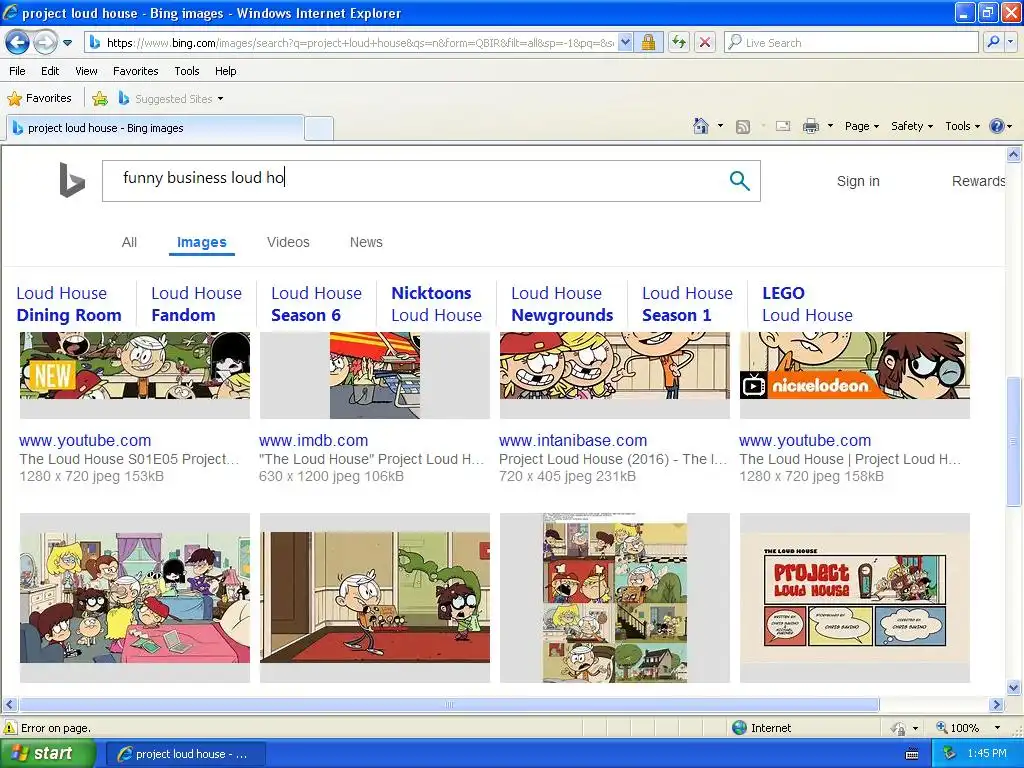Select Nicktoons Loud House suggestion
Screen dimensions: 1024x768
tap(436, 304)
